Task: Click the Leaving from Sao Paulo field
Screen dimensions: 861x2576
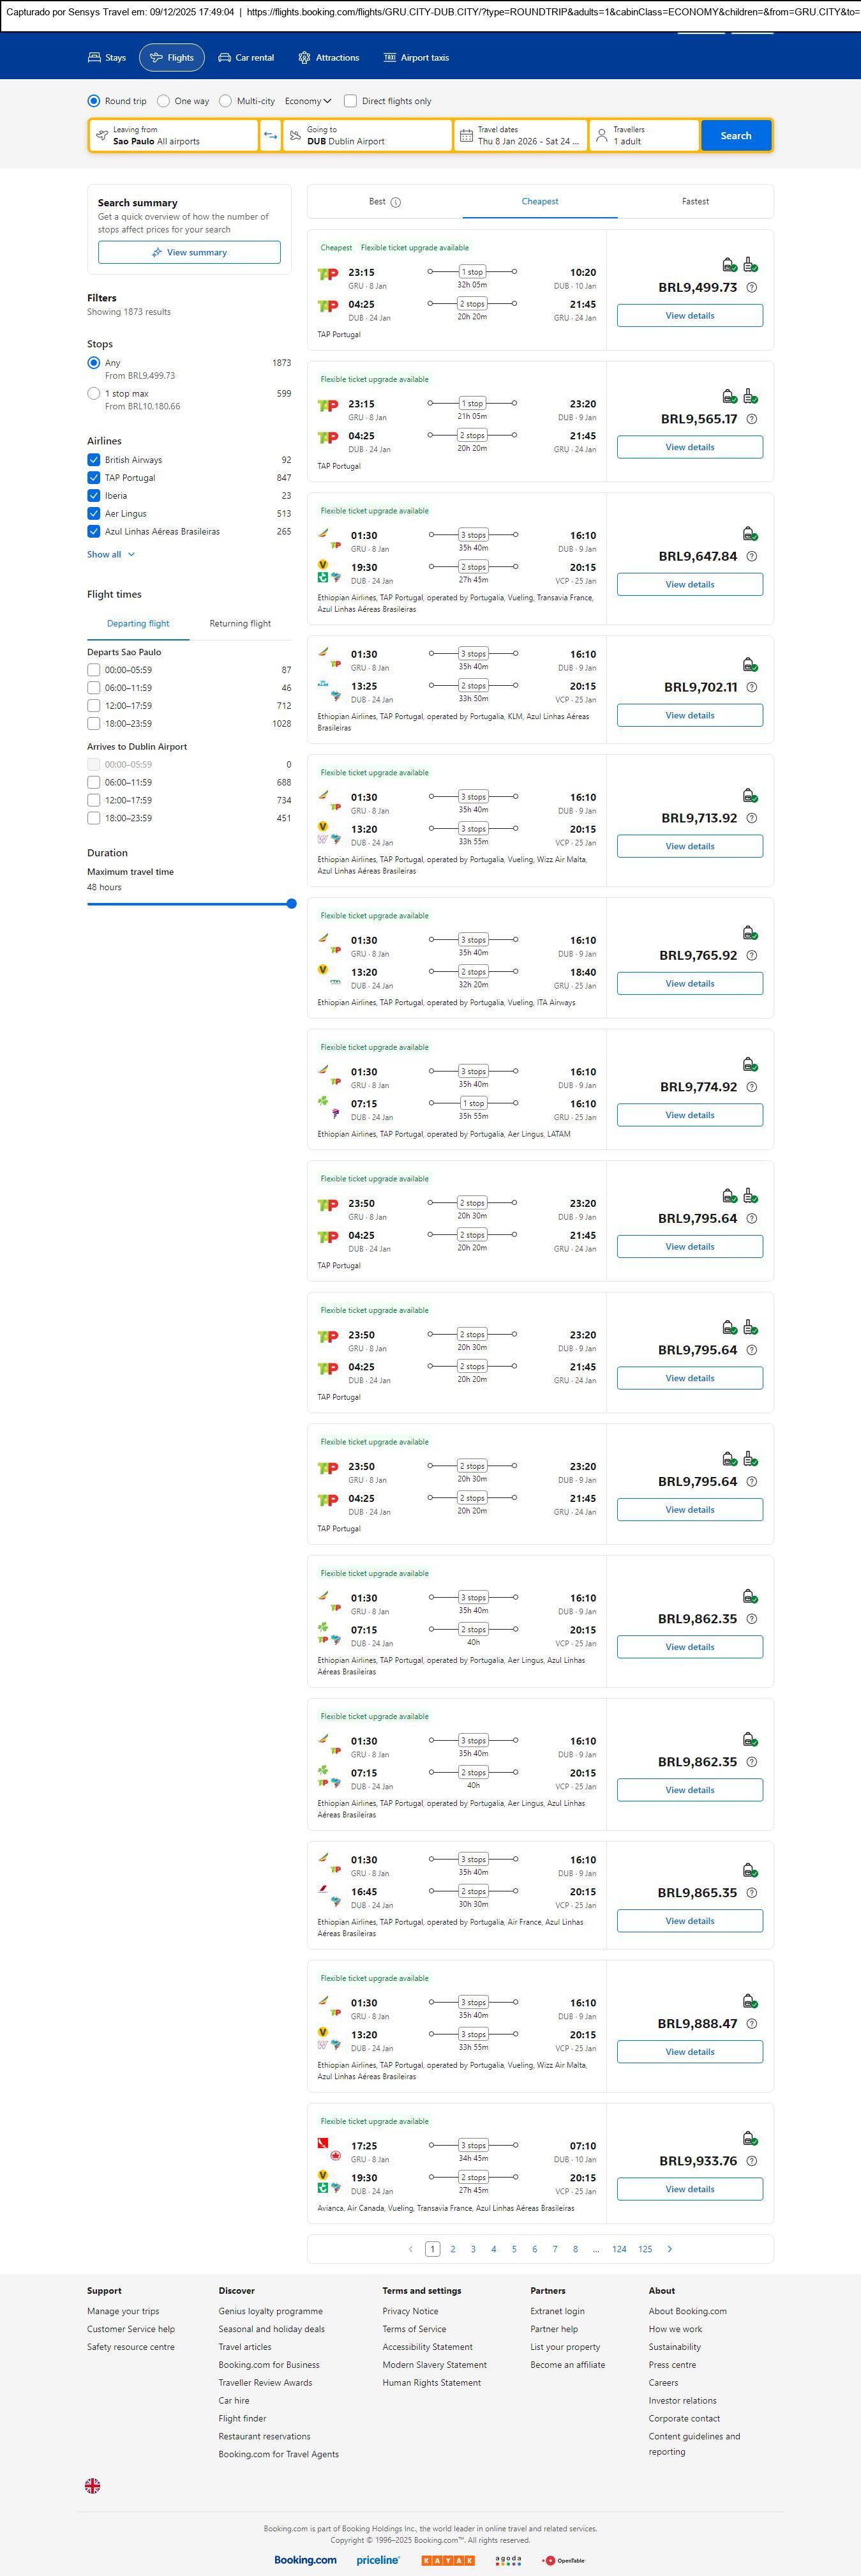Action: pos(173,136)
